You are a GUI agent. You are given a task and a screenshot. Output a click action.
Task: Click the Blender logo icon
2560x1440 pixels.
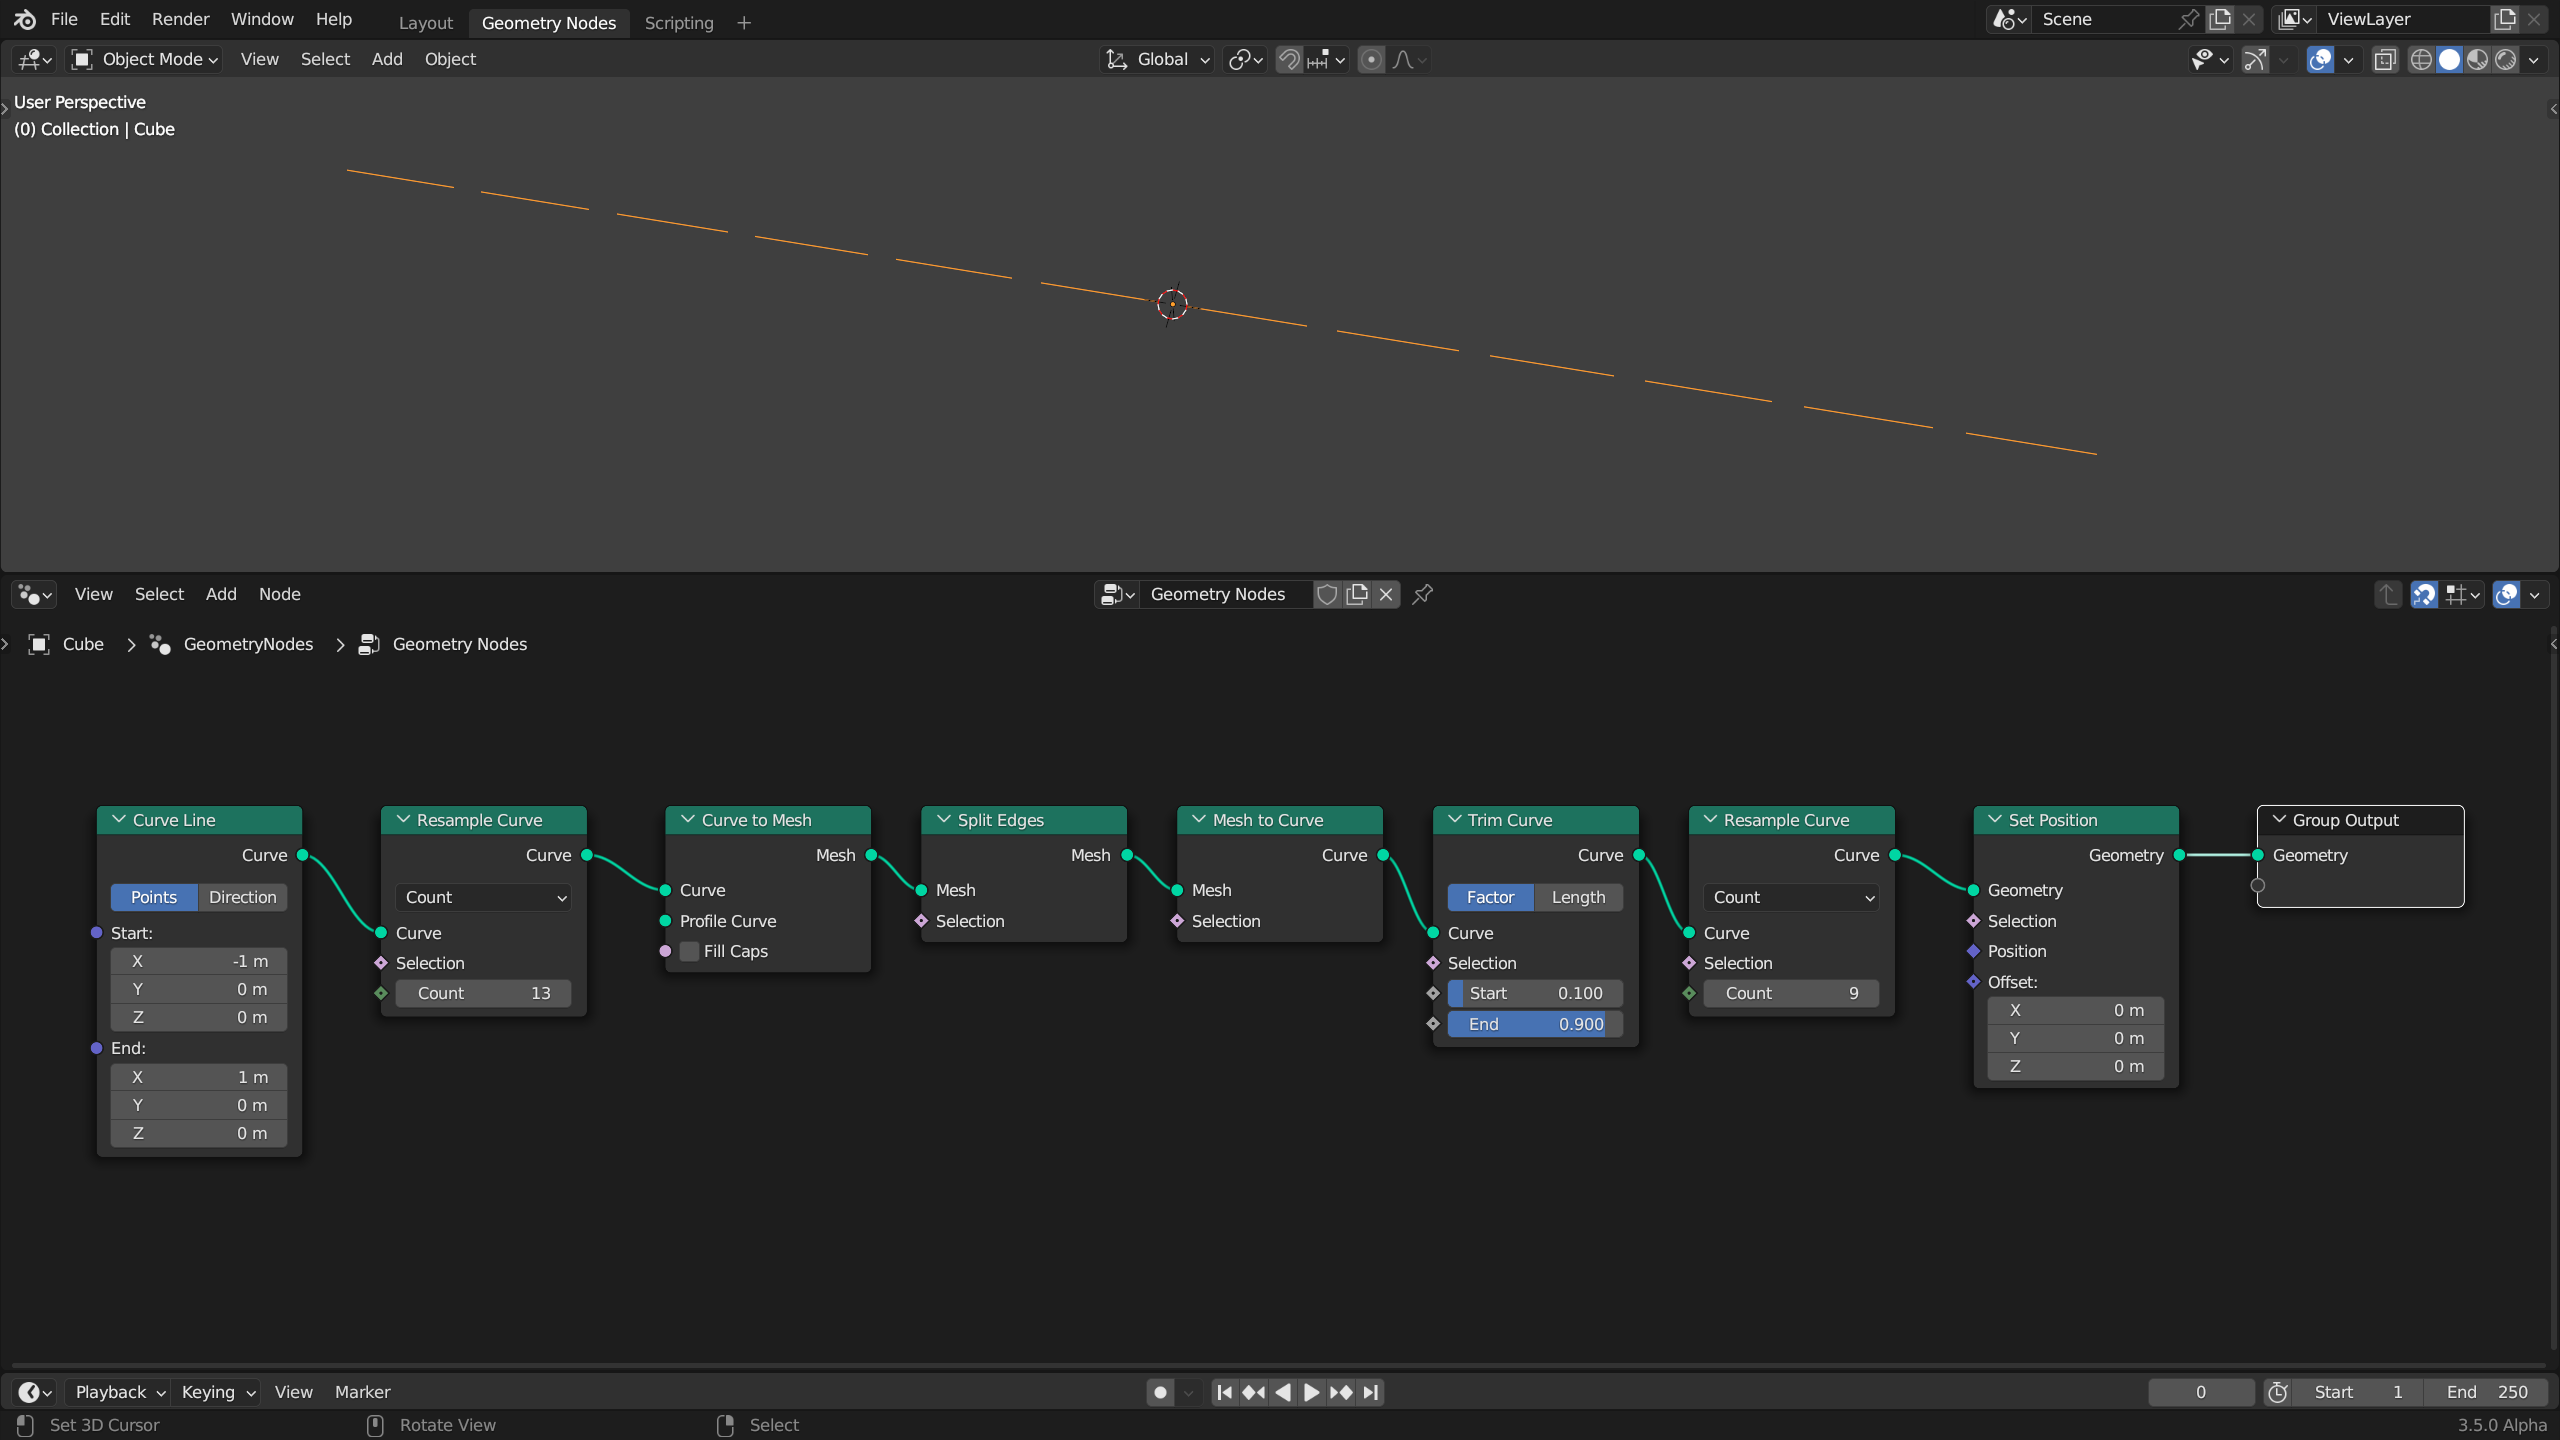pos(25,19)
